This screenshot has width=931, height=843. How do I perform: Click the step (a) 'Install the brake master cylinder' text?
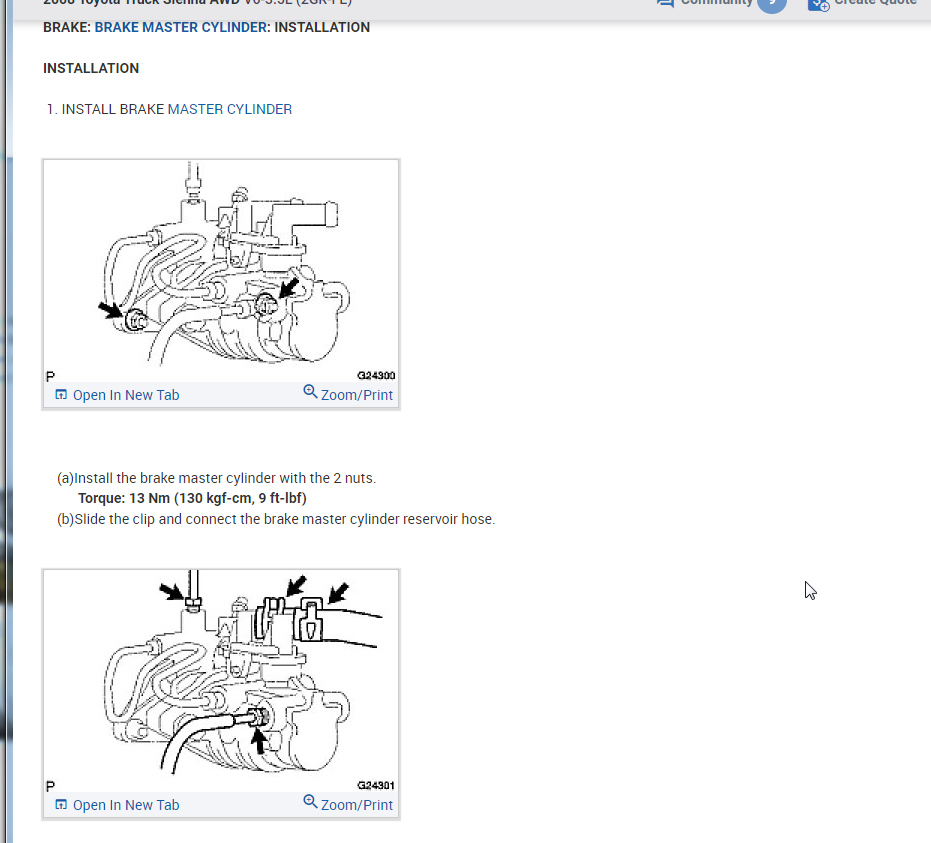tap(217, 478)
